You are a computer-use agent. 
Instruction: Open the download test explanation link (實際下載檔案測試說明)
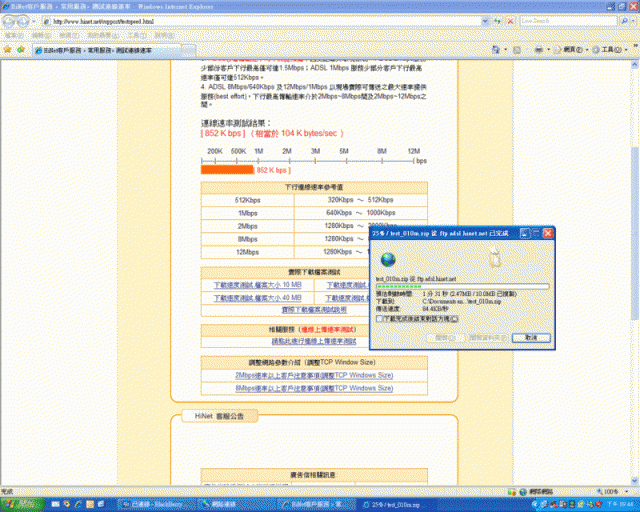coord(314,310)
